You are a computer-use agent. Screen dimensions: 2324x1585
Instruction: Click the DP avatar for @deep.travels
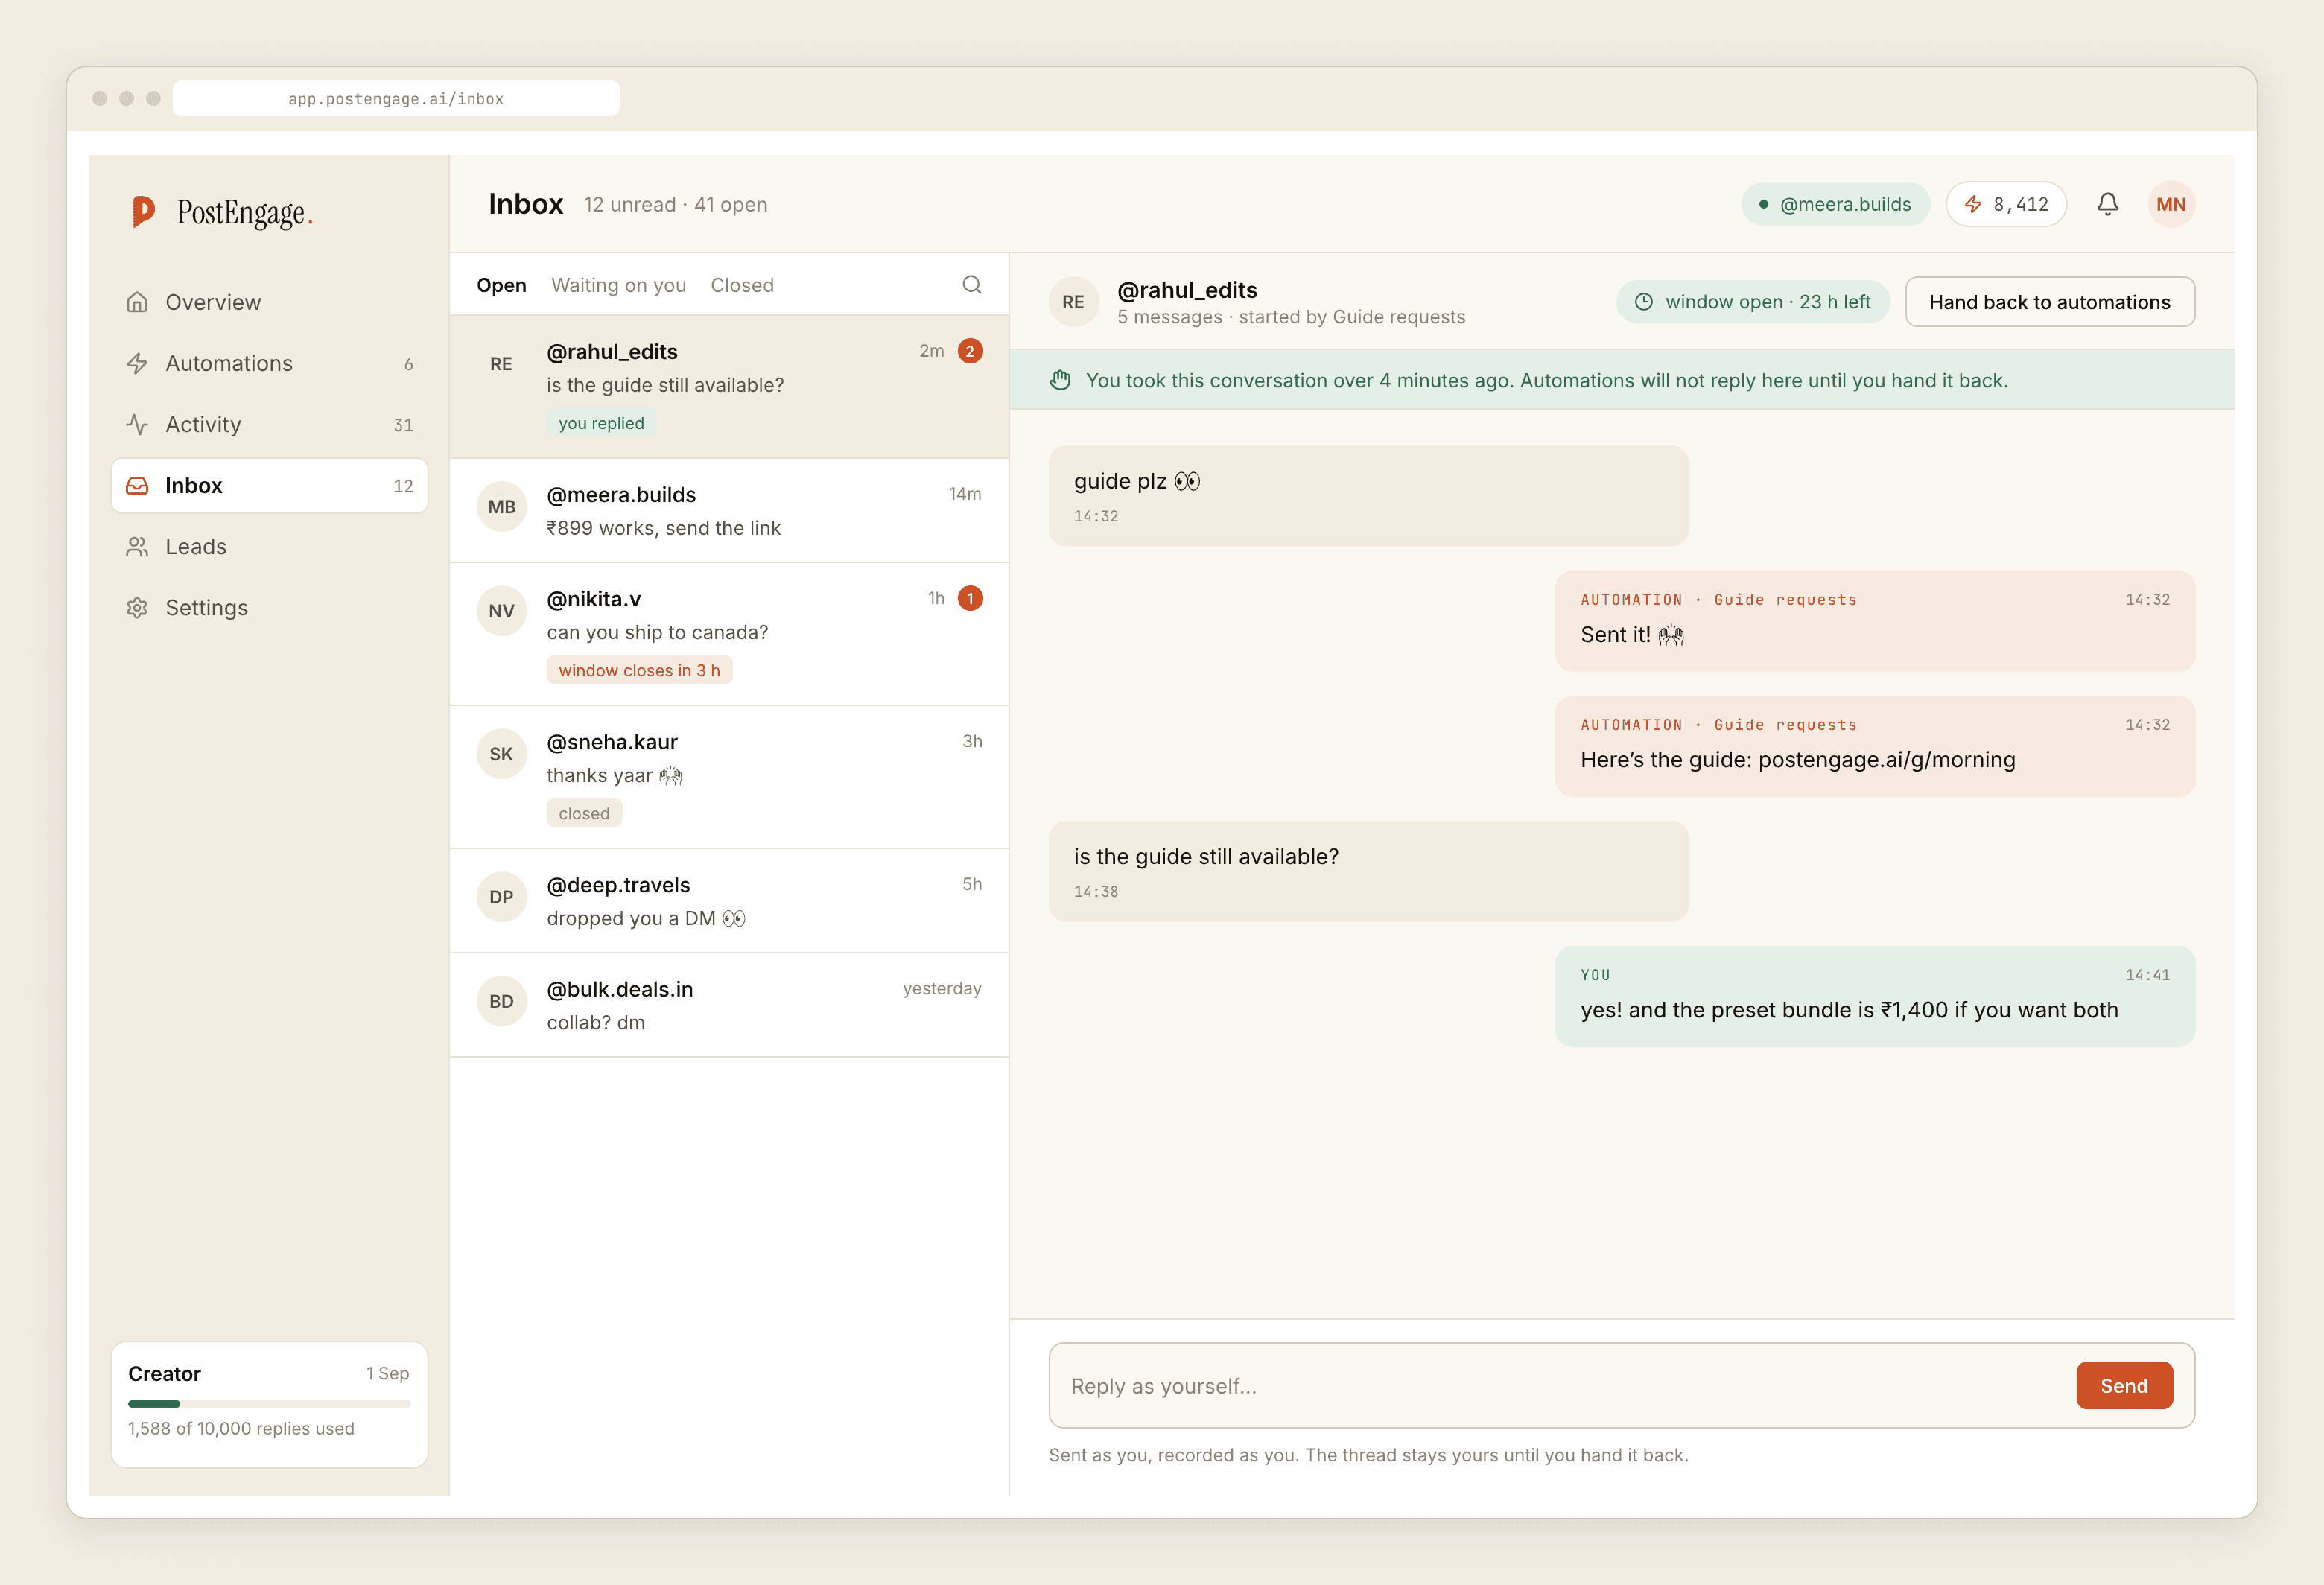pos(501,897)
